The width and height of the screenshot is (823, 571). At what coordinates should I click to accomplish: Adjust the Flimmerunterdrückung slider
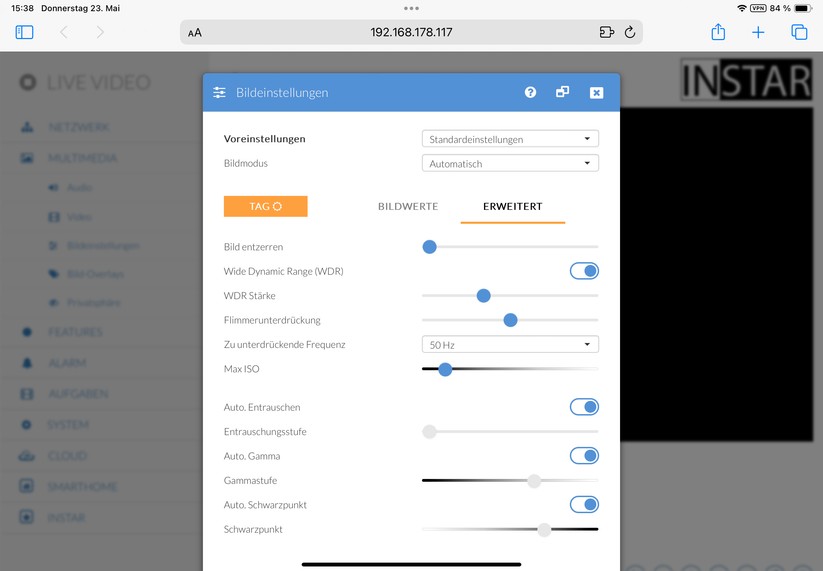point(510,320)
